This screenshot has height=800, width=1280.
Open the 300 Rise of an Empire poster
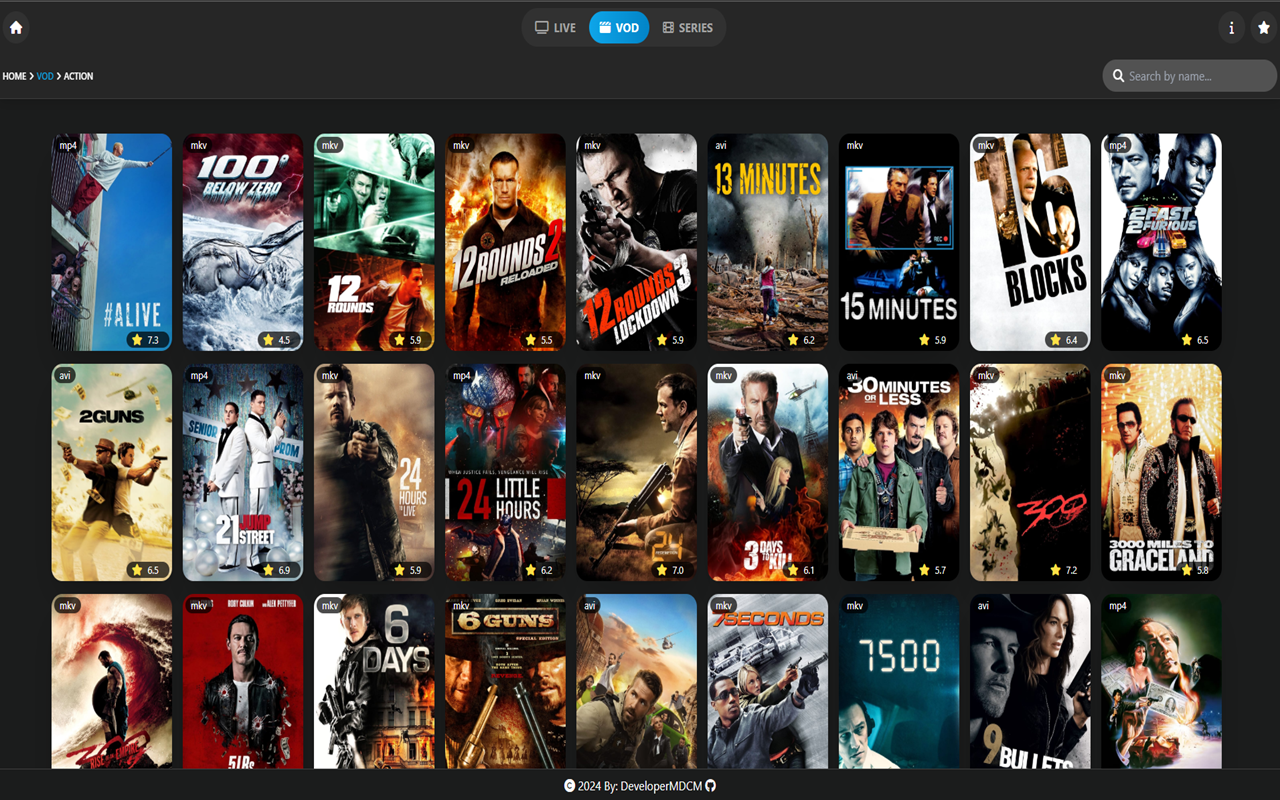[x=112, y=682]
